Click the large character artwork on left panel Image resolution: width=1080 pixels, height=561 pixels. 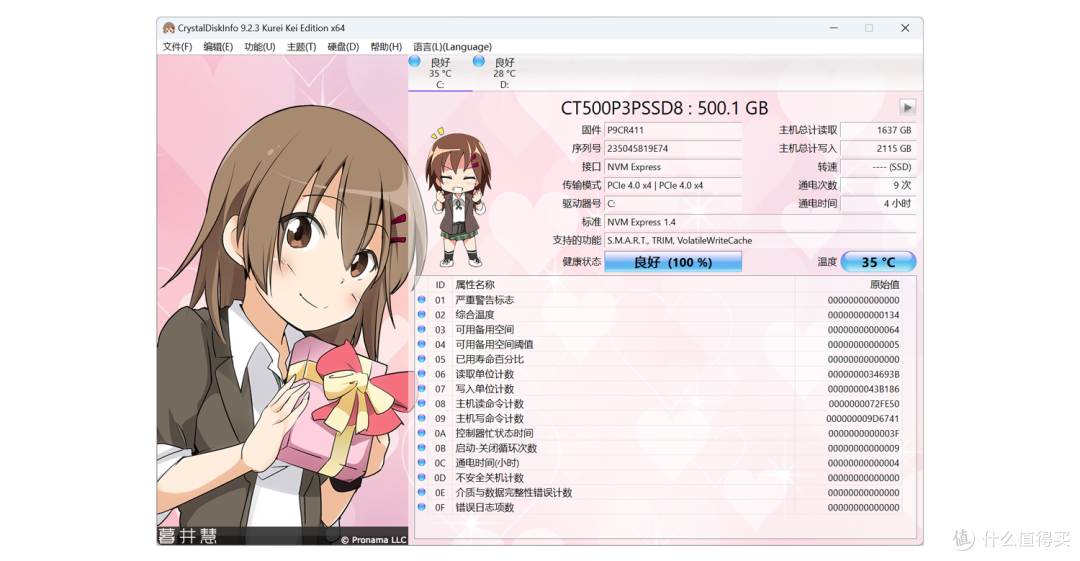282,300
